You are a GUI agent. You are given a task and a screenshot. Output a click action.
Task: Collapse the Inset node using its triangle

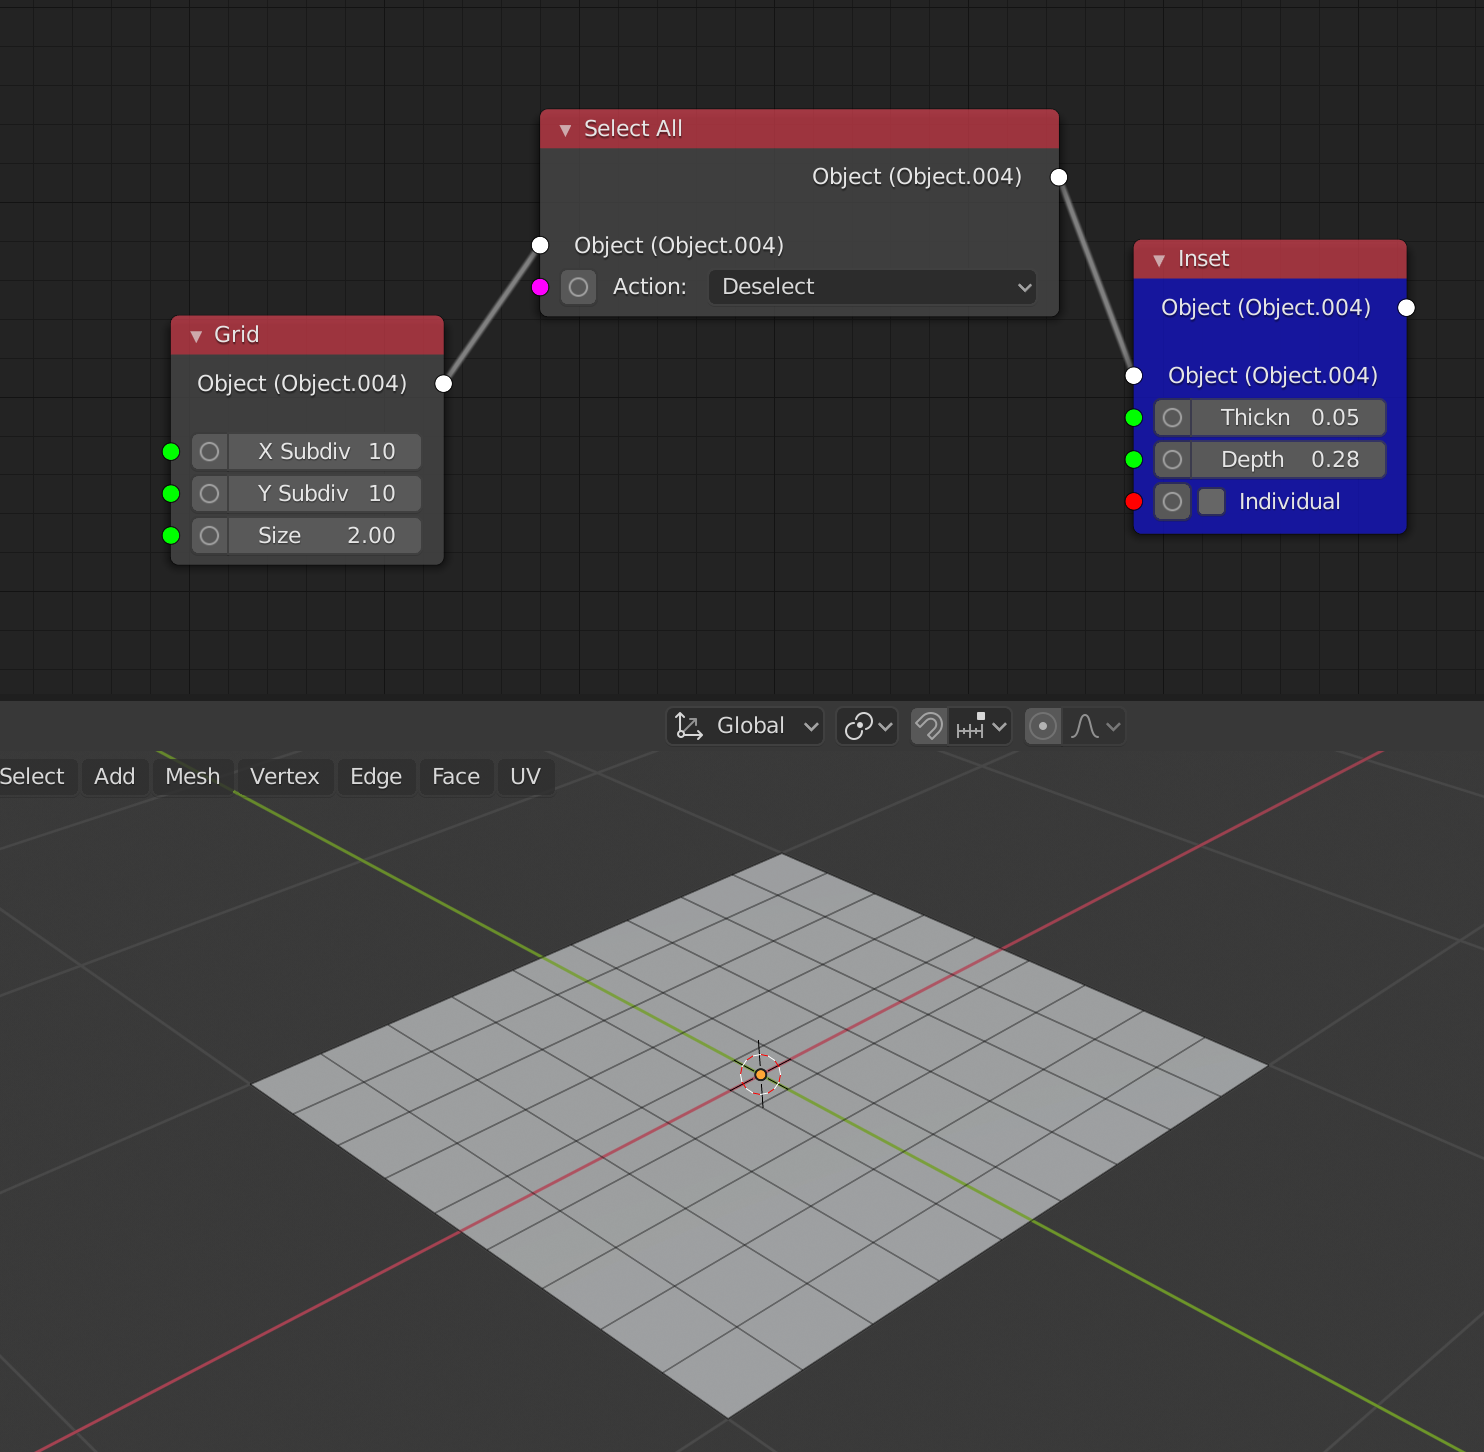1159,260
